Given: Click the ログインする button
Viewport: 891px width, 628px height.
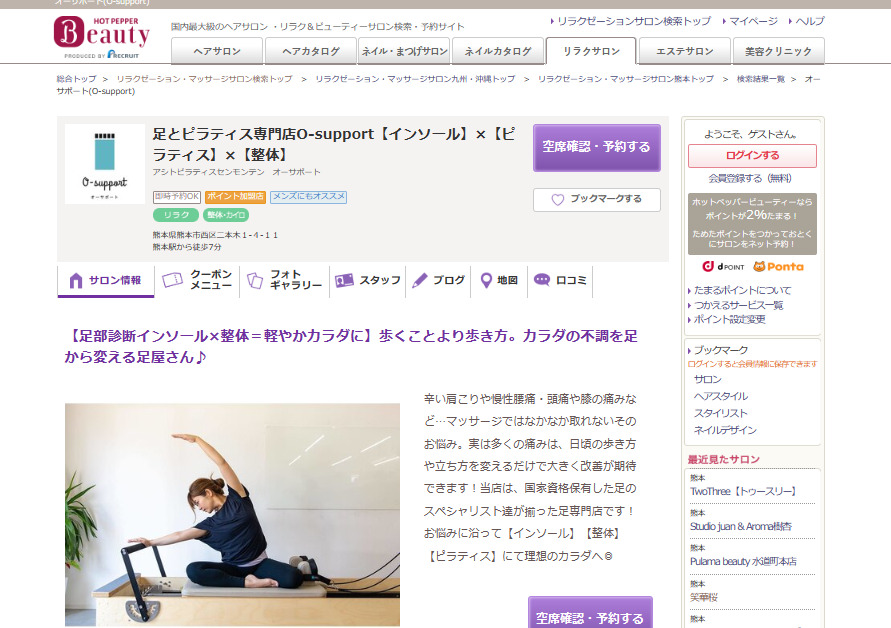Looking at the screenshot, I should point(752,156).
